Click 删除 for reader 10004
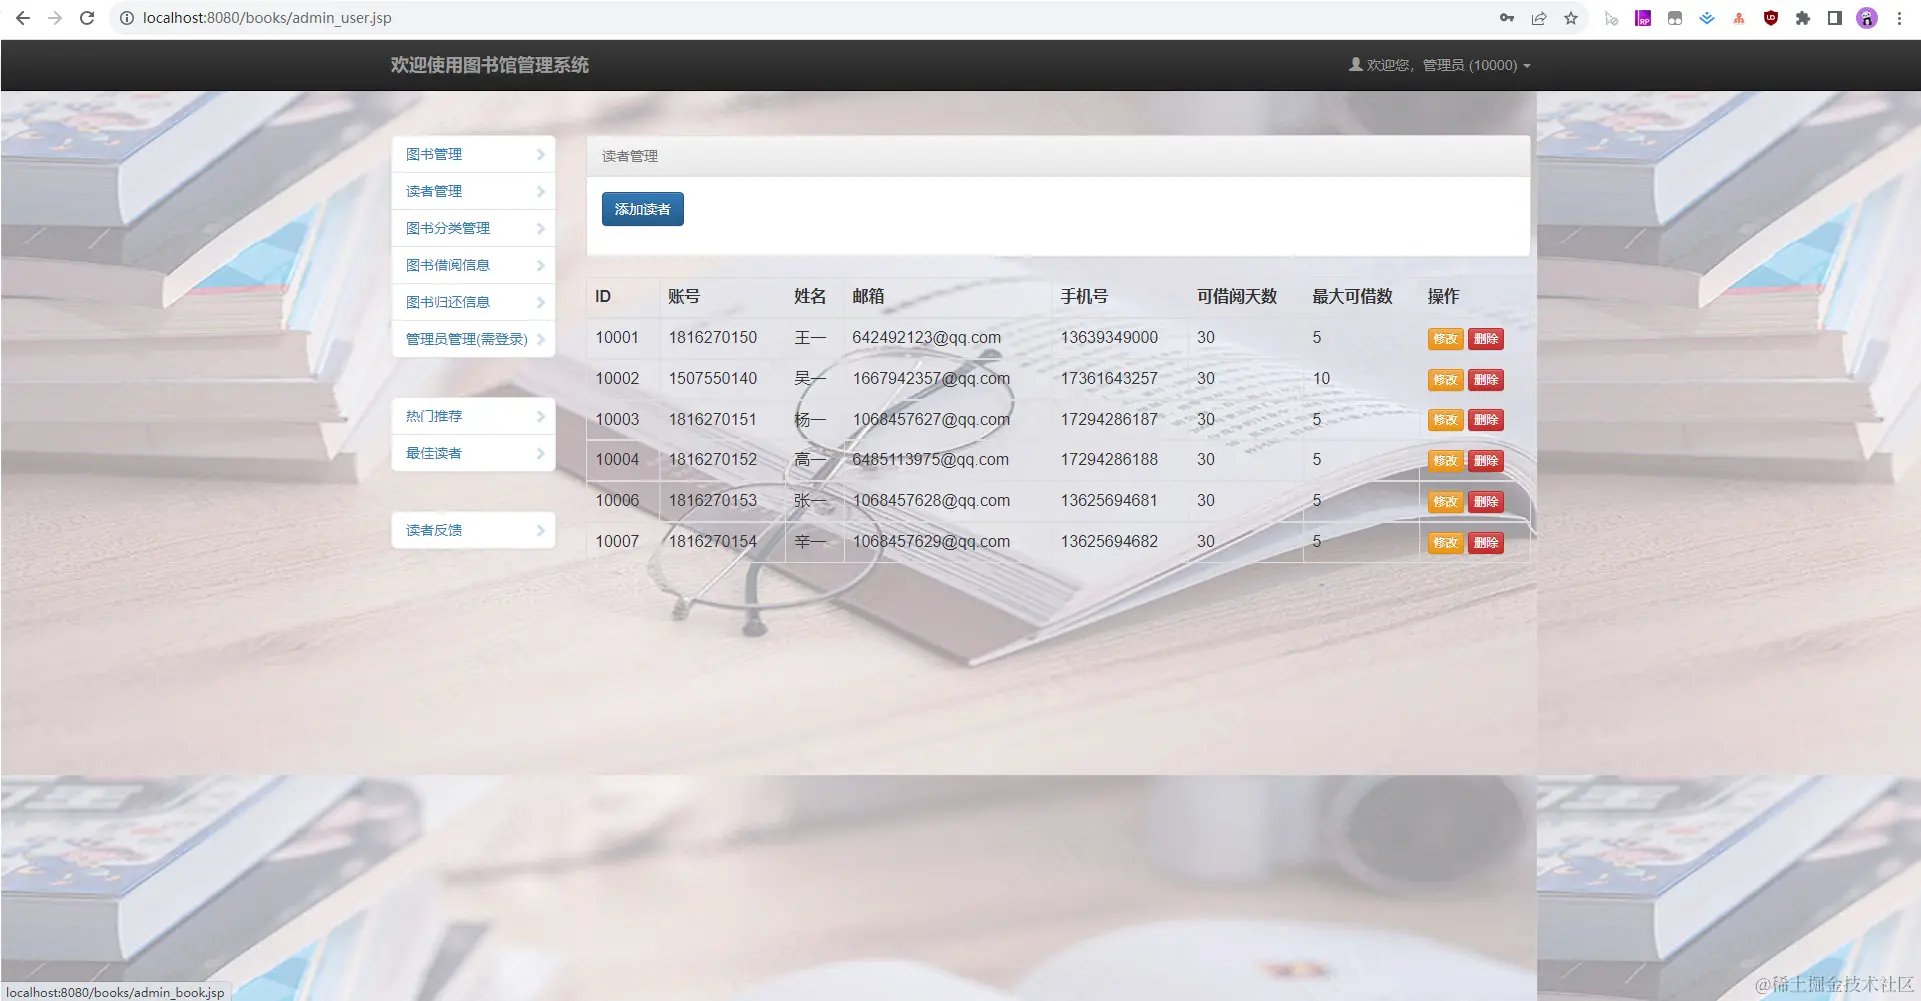Viewport: 1921px width, 1001px height. (x=1486, y=461)
